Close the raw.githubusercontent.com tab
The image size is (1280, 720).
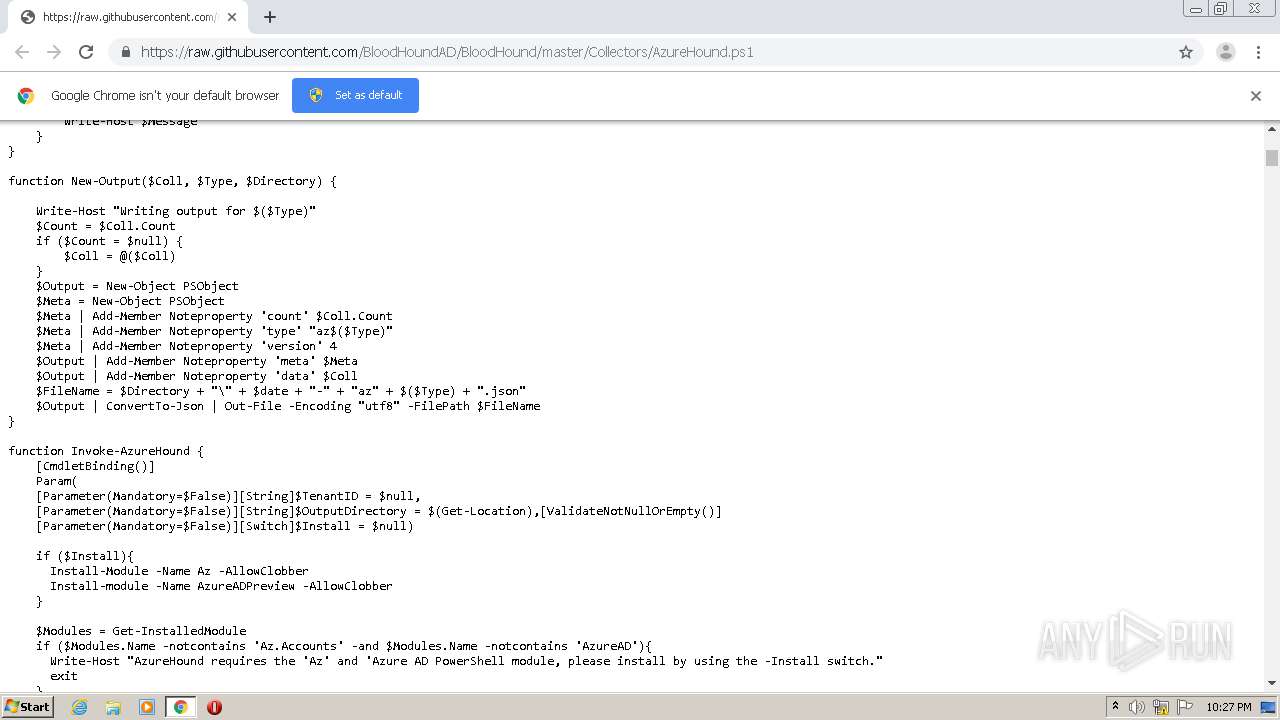[232, 17]
